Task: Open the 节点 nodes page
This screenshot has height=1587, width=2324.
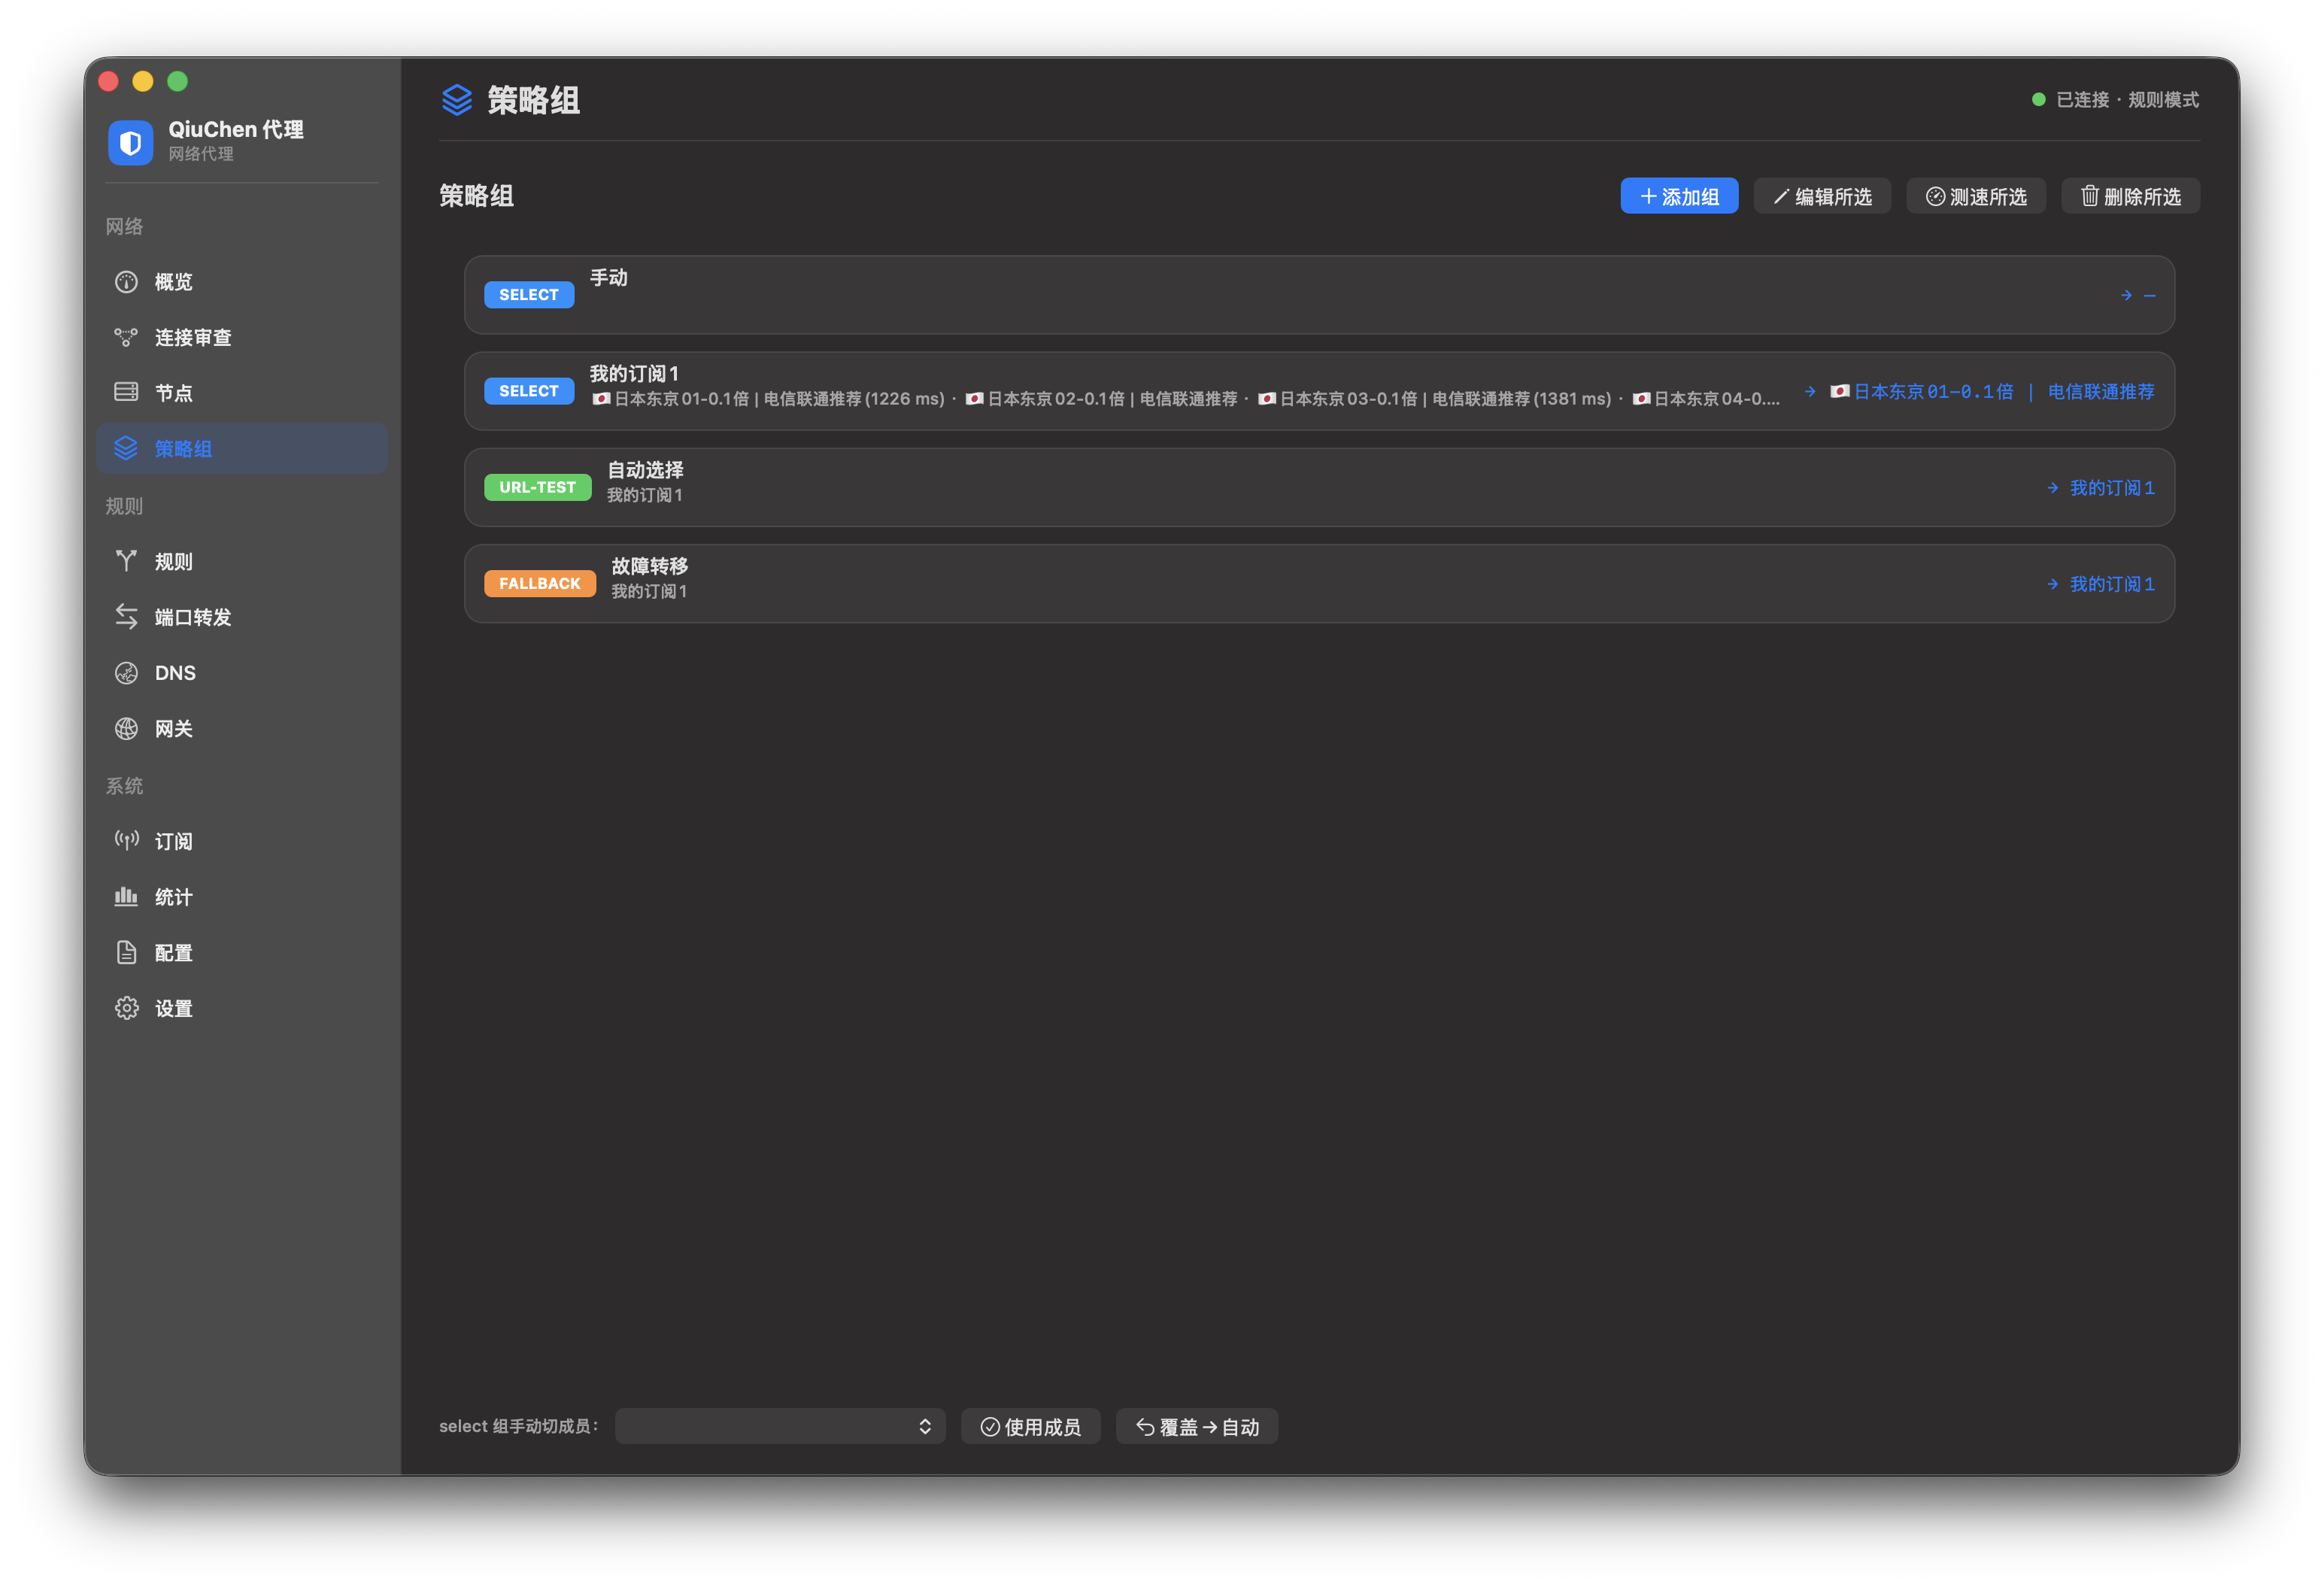Action: point(242,393)
